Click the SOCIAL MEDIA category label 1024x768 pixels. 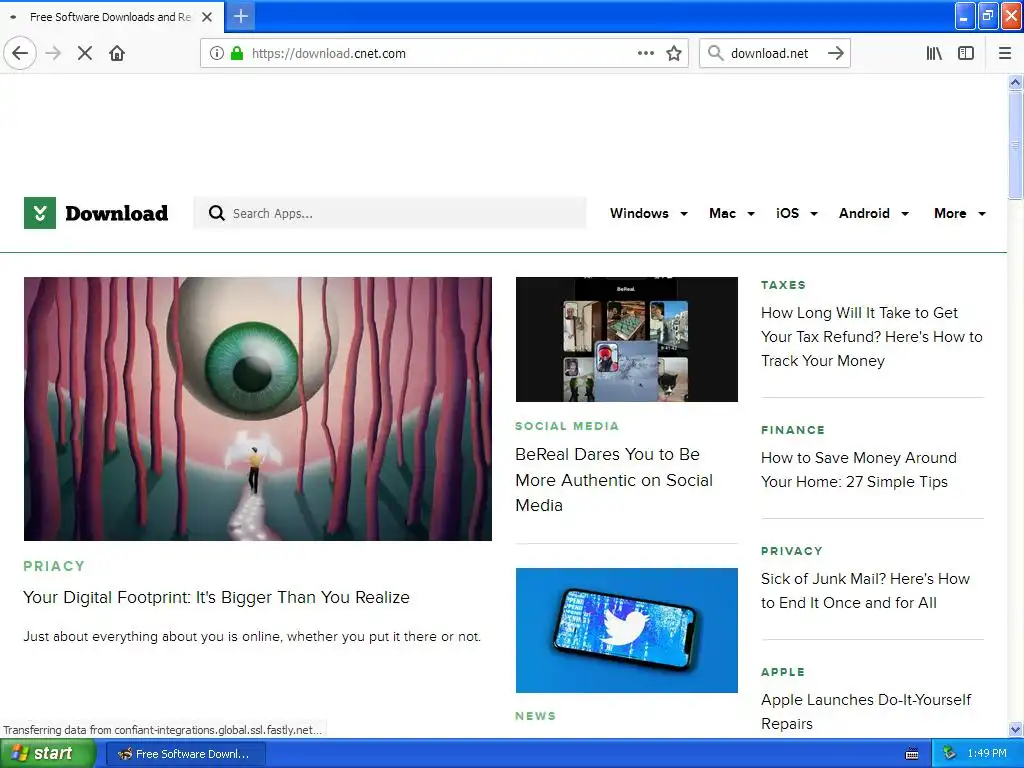(567, 426)
